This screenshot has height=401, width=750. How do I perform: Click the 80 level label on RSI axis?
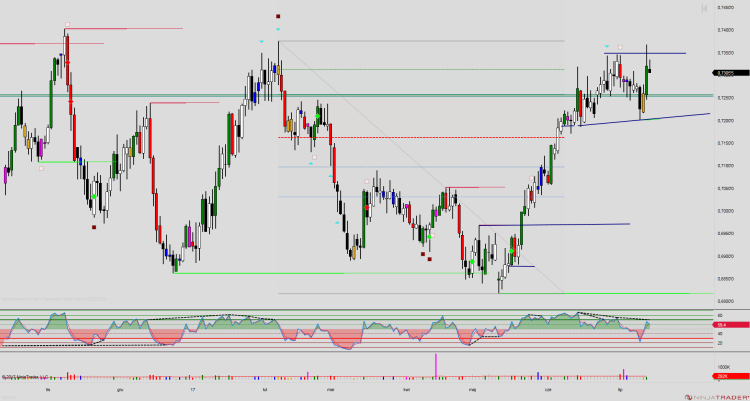pos(720,316)
